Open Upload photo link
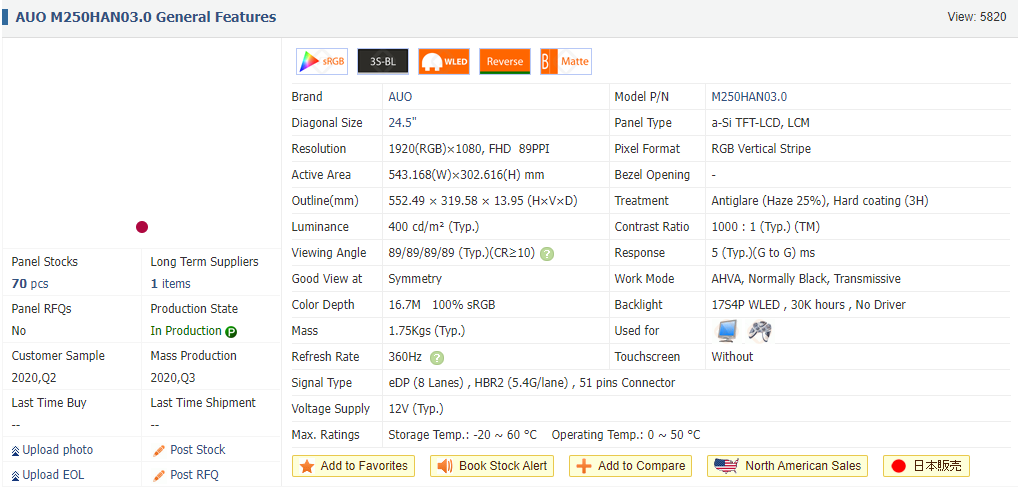Image resolution: width=1018 pixels, height=487 pixels. pyautogui.click(x=58, y=450)
